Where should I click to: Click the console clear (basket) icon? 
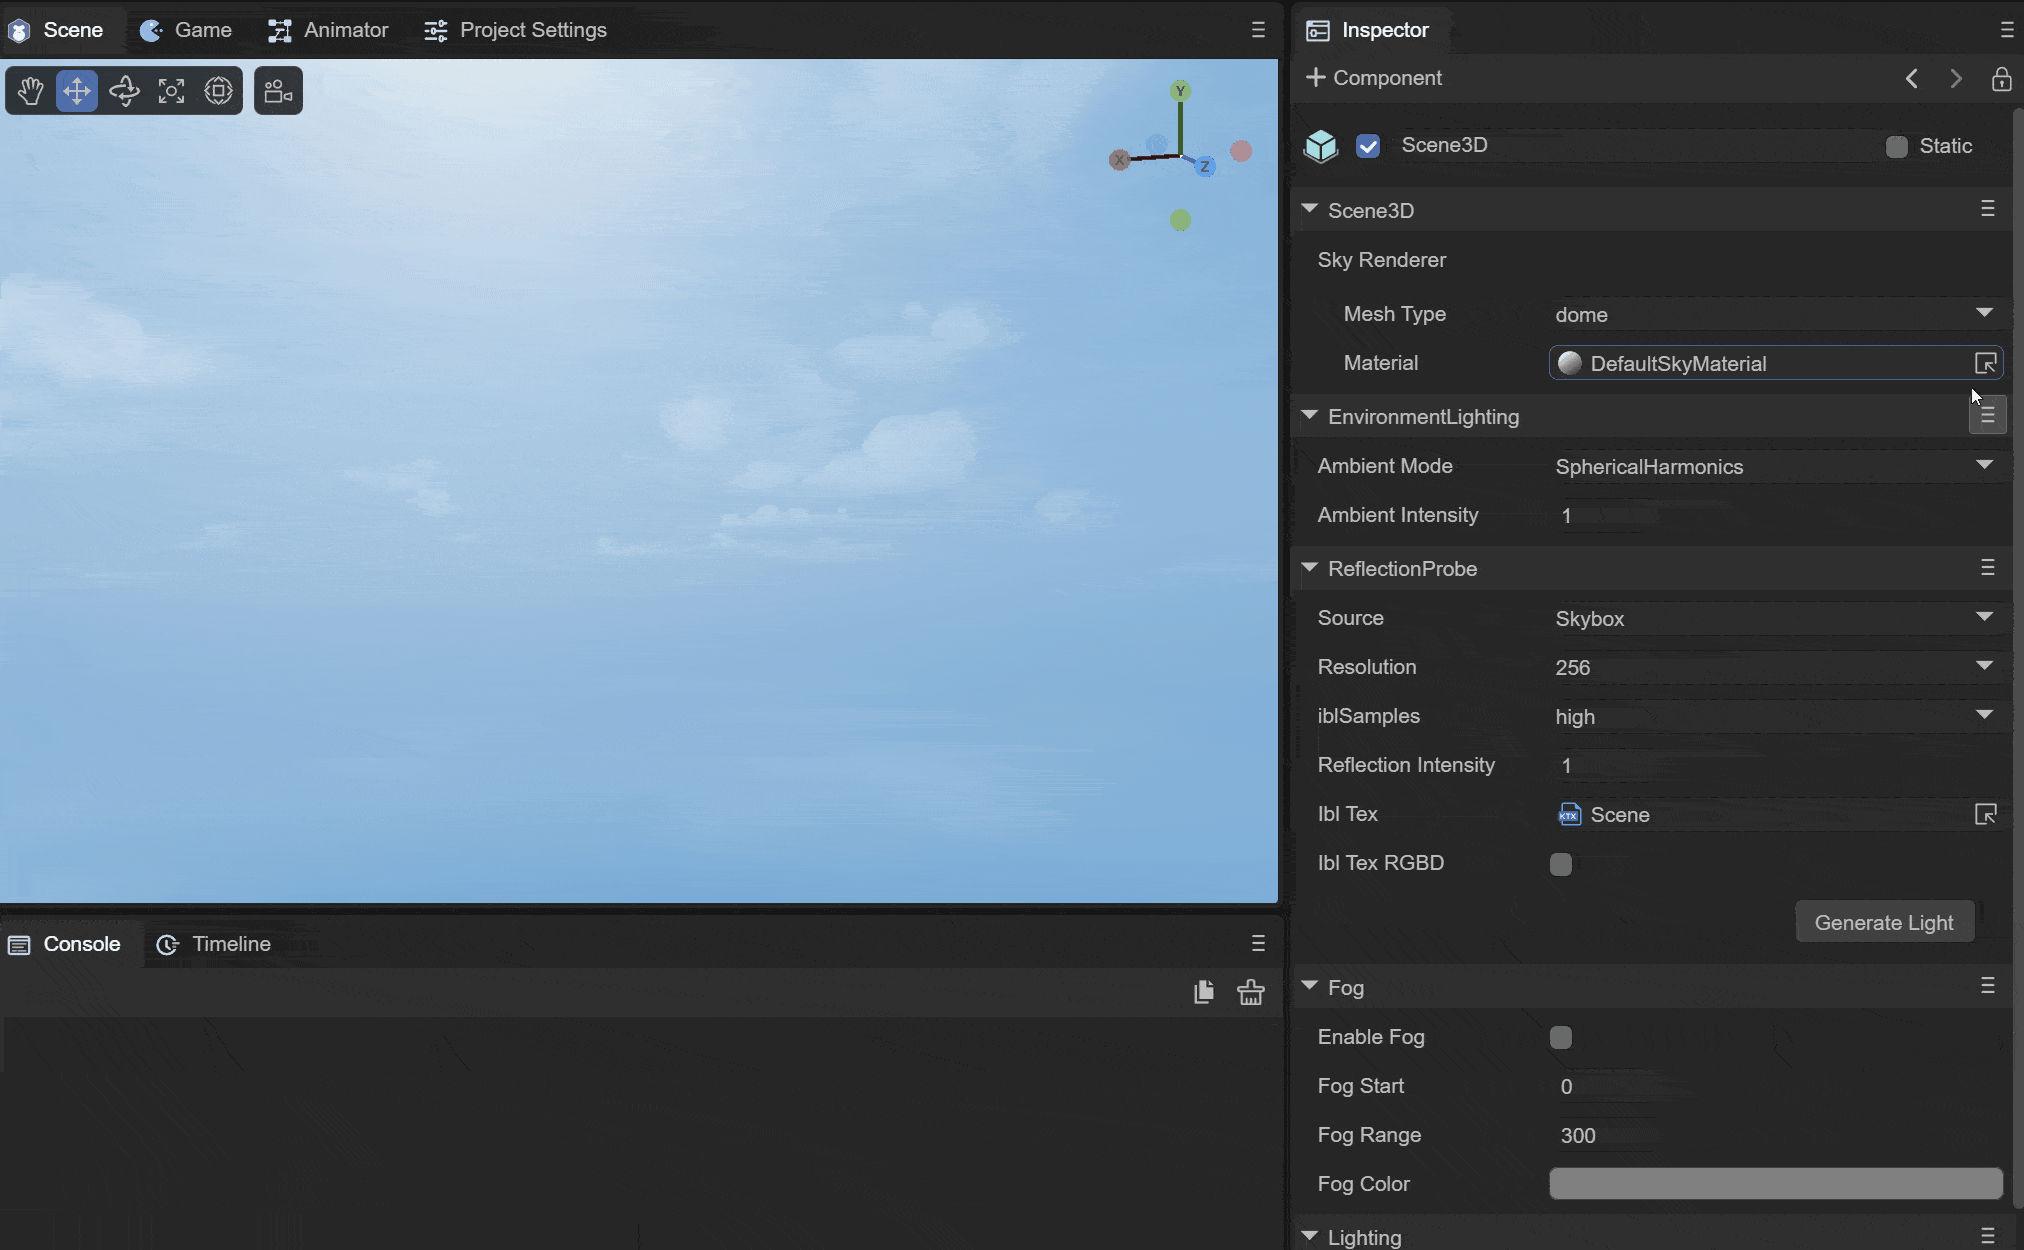coord(1250,992)
